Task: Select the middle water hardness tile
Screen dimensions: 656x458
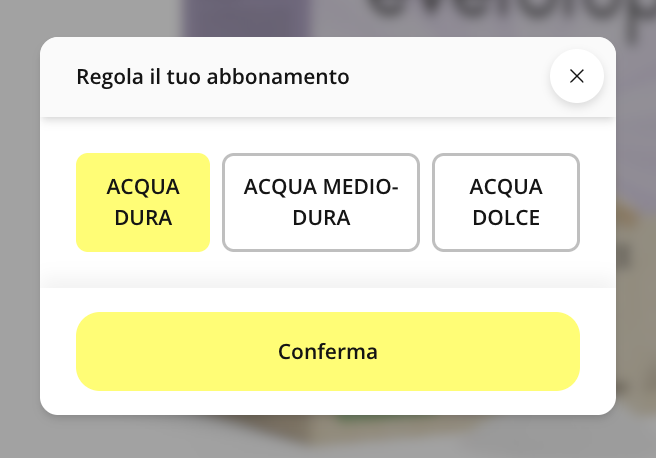Action: tap(320, 202)
